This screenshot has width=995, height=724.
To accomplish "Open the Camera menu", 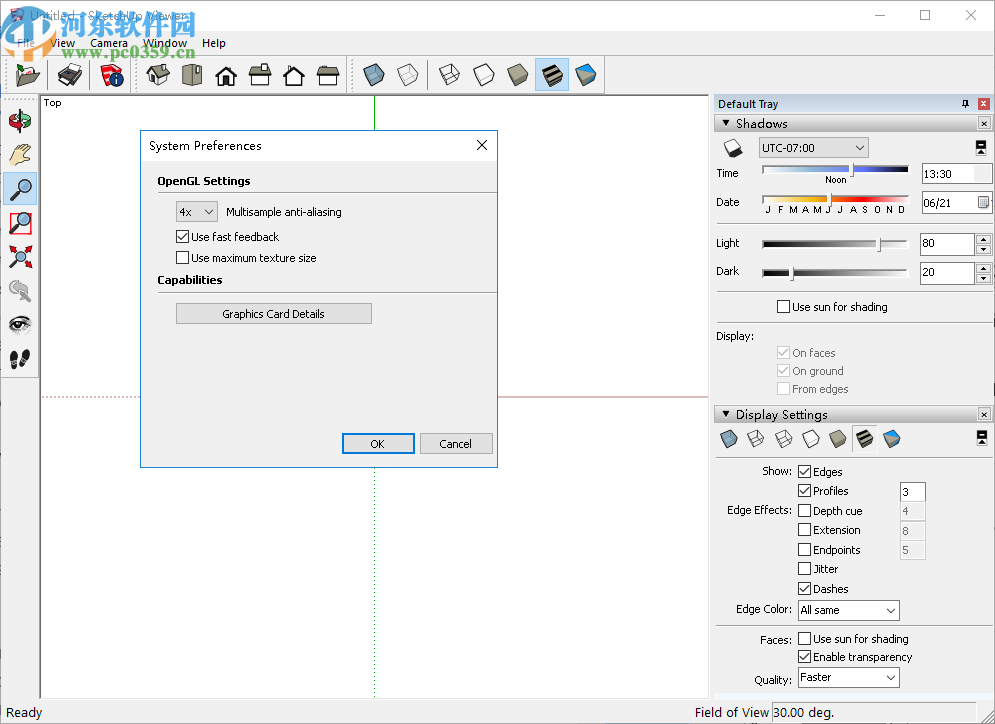I will pos(109,43).
